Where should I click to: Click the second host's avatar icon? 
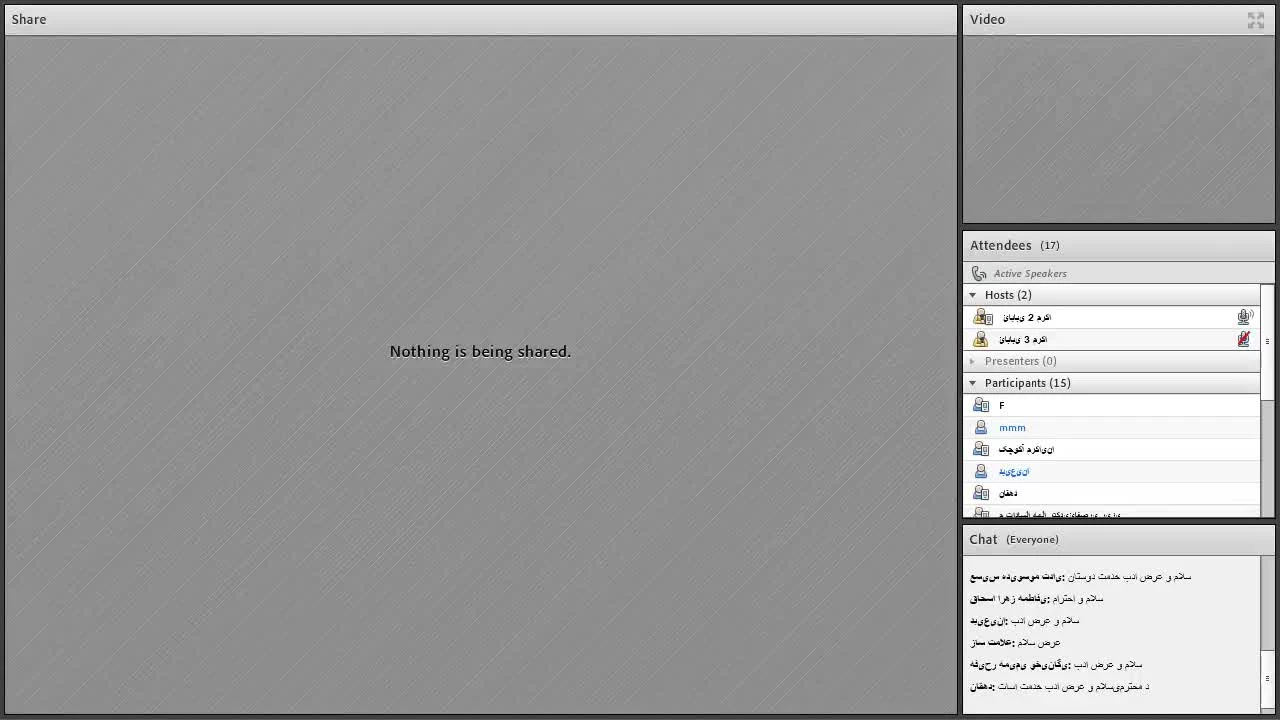click(x=981, y=339)
